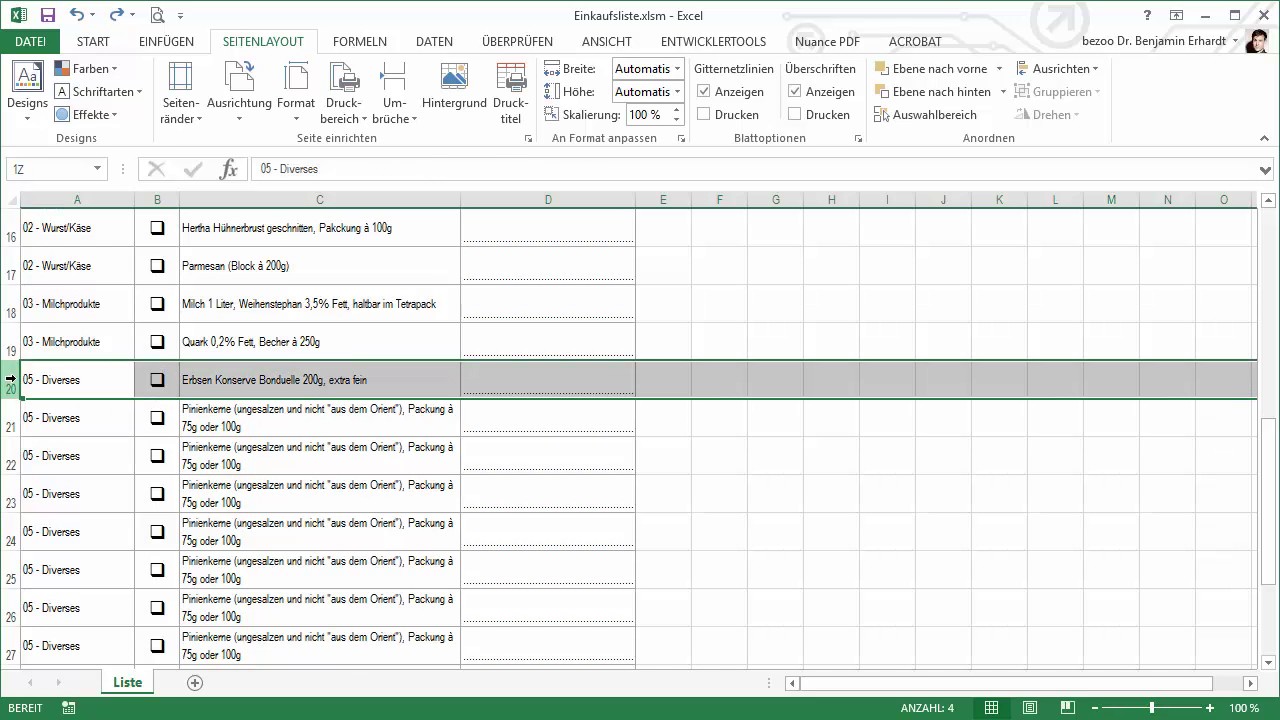The width and height of the screenshot is (1280, 720).
Task: Open the Auswahlbereich selection pane
Action: (925, 115)
